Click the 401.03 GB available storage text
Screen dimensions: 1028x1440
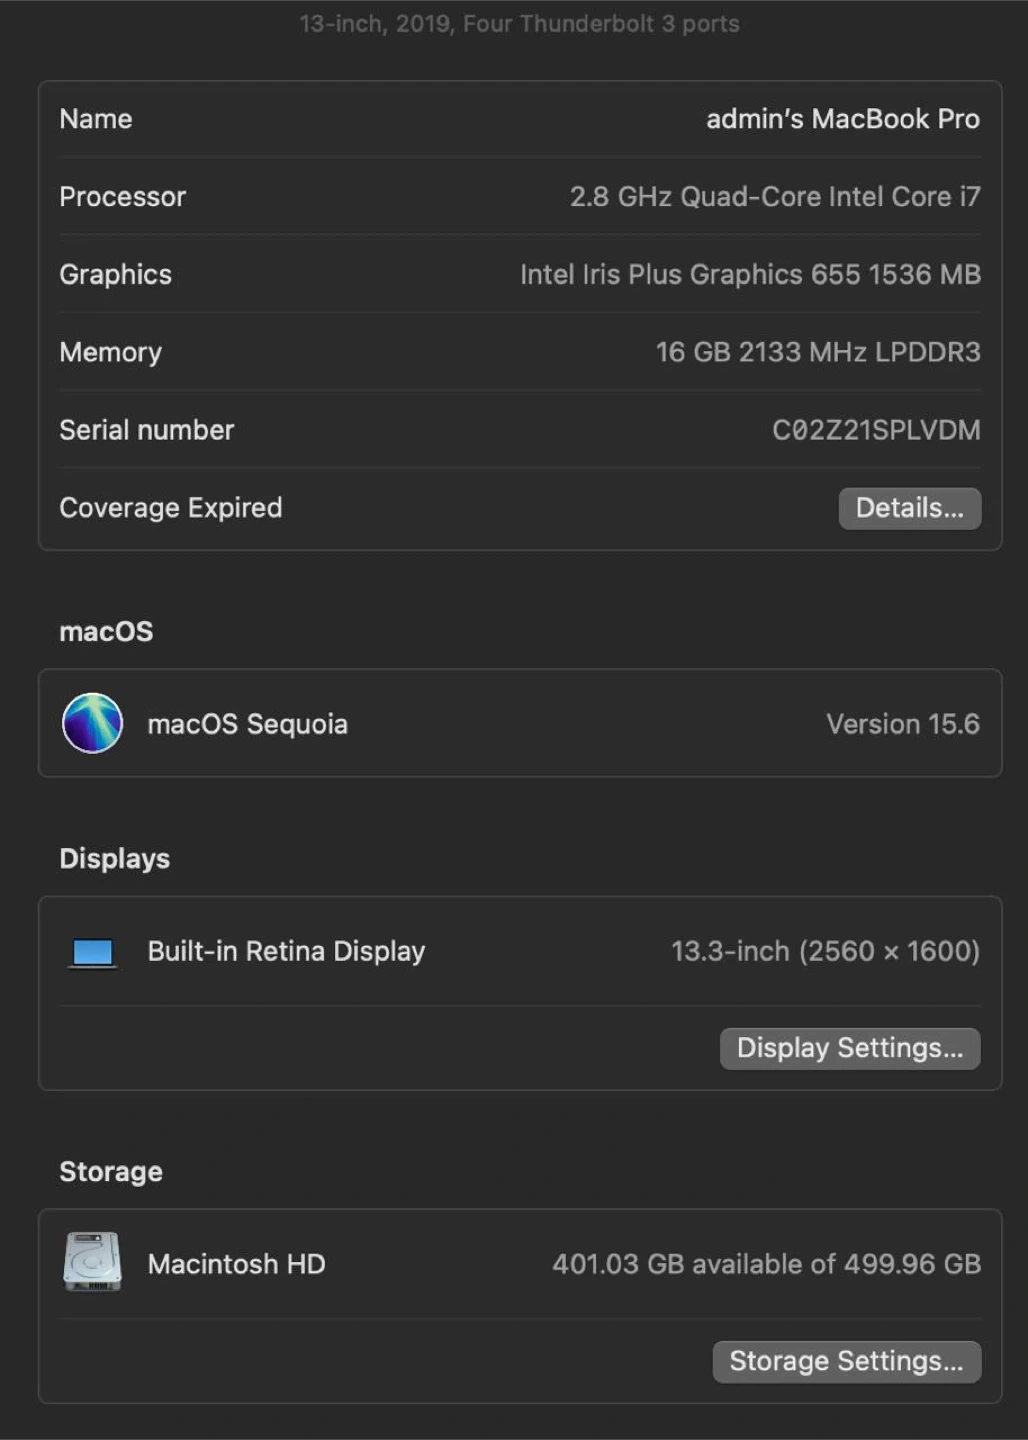pos(766,1264)
